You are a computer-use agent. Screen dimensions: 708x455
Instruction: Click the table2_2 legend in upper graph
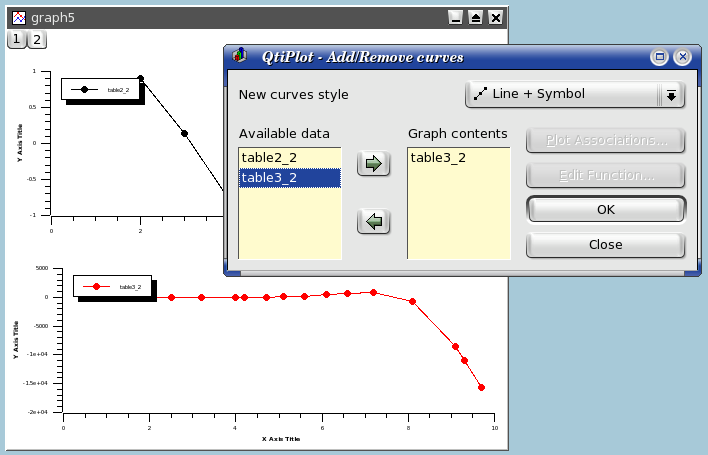click(103, 90)
